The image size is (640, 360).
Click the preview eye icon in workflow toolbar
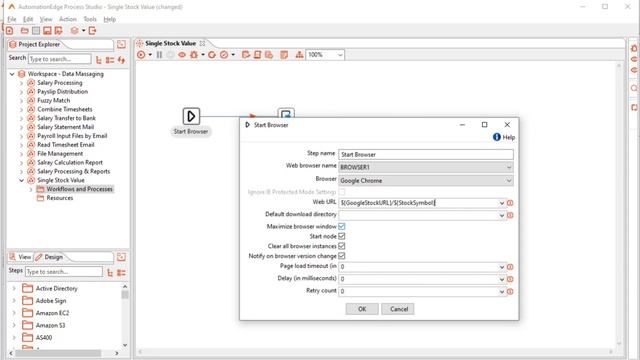[182, 55]
